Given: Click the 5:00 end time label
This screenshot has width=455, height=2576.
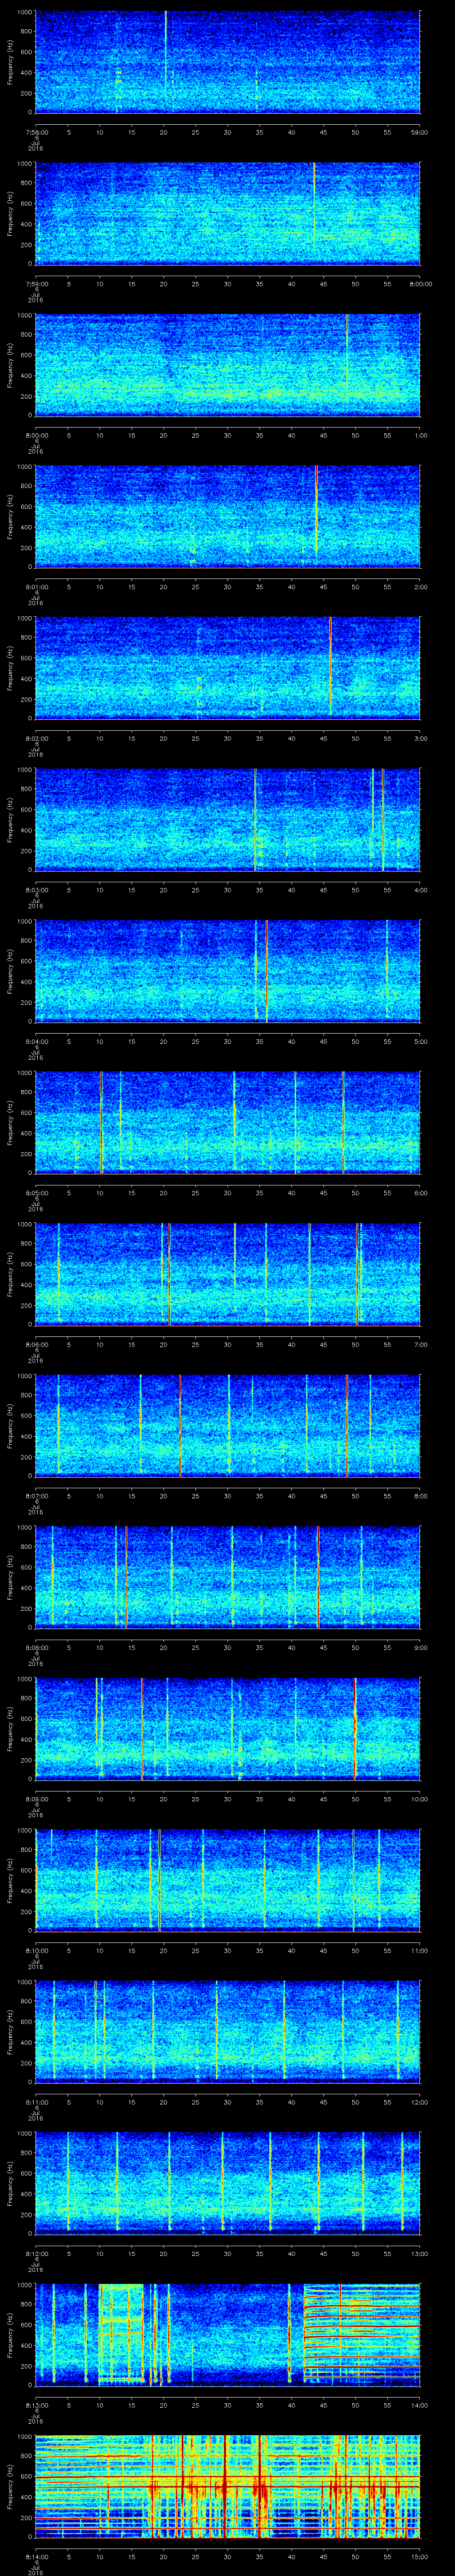Looking at the screenshot, I should (420, 1041).
